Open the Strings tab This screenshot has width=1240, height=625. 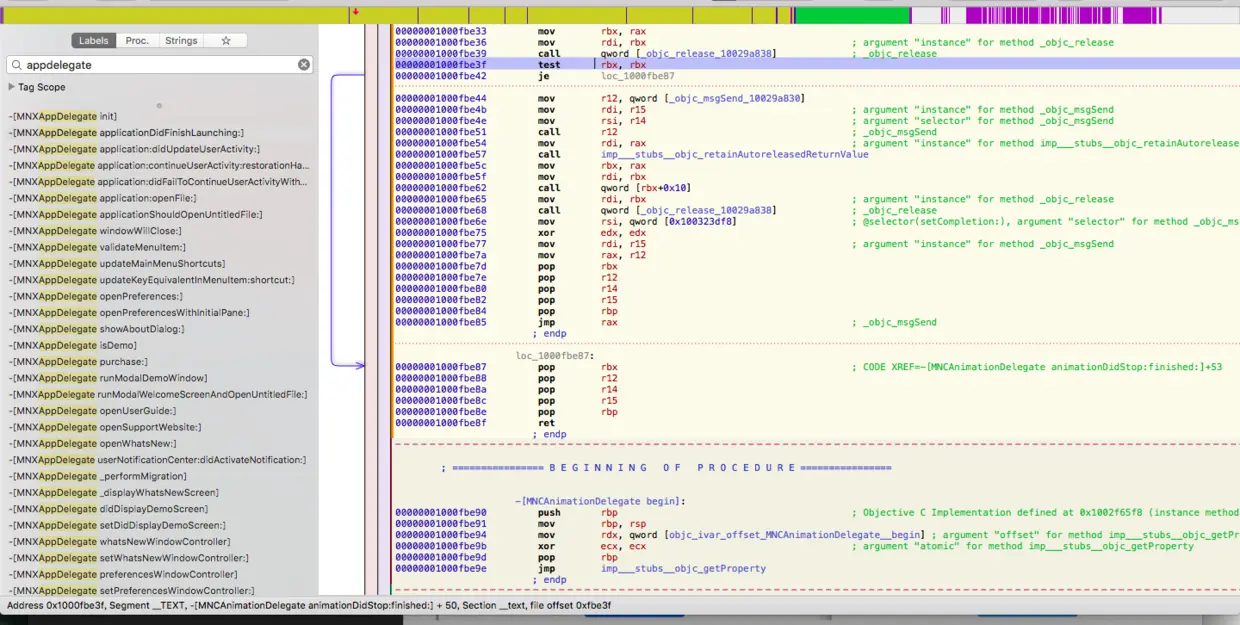[181, 41]
